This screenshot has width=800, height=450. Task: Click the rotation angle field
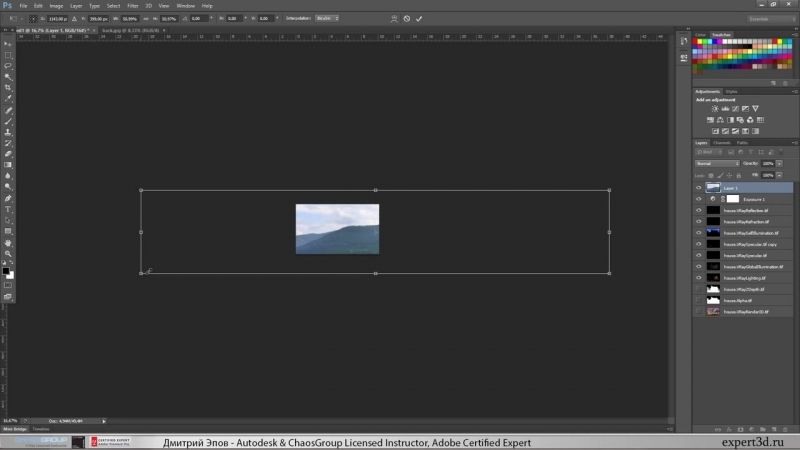pos(198,19)
